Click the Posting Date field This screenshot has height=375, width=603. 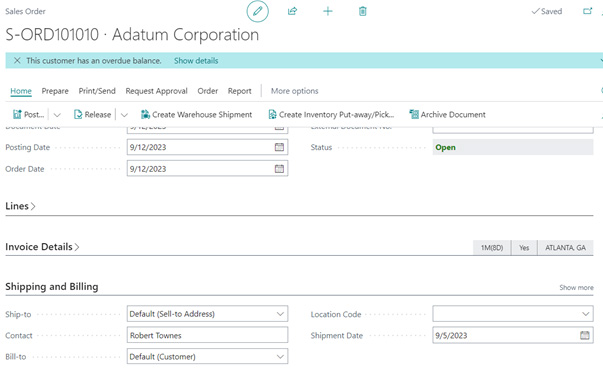207,147
